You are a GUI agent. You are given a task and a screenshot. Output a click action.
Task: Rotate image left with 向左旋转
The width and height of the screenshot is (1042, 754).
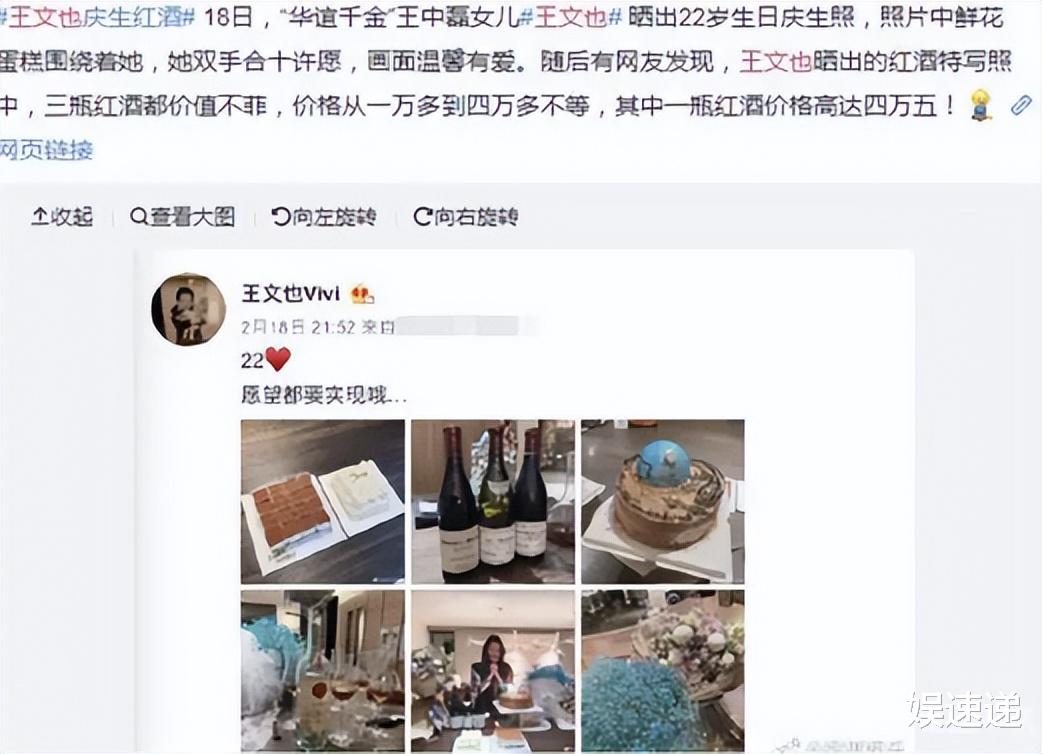pyautogui.click(x=324, y=217)
